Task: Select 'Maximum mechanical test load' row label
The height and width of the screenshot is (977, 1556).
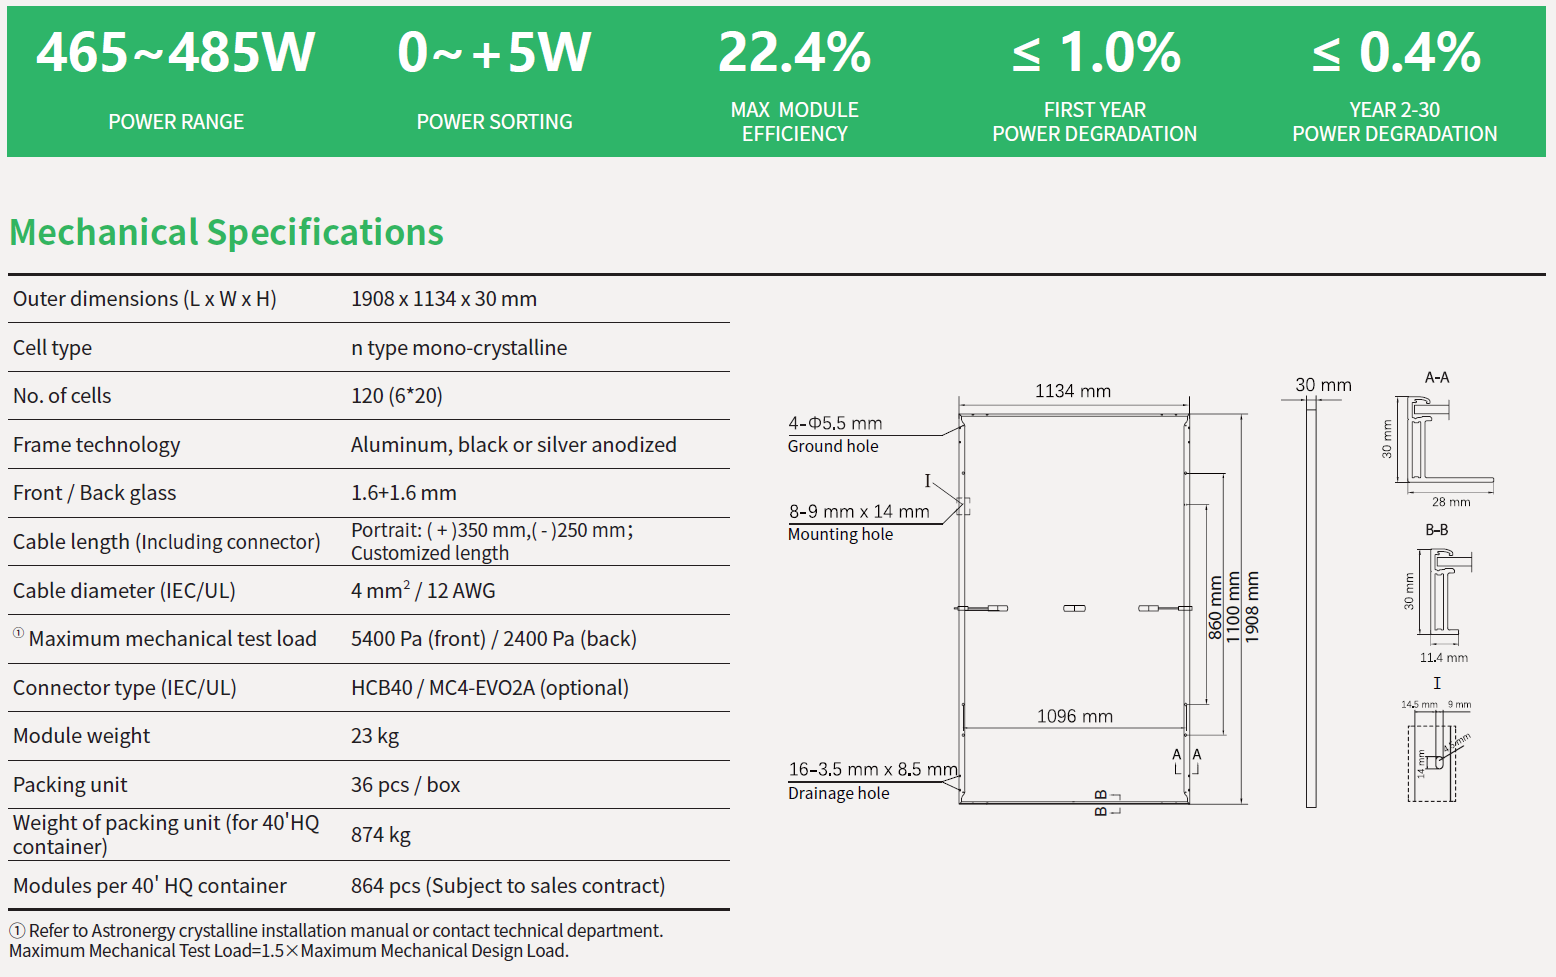Action: [172, 639]
